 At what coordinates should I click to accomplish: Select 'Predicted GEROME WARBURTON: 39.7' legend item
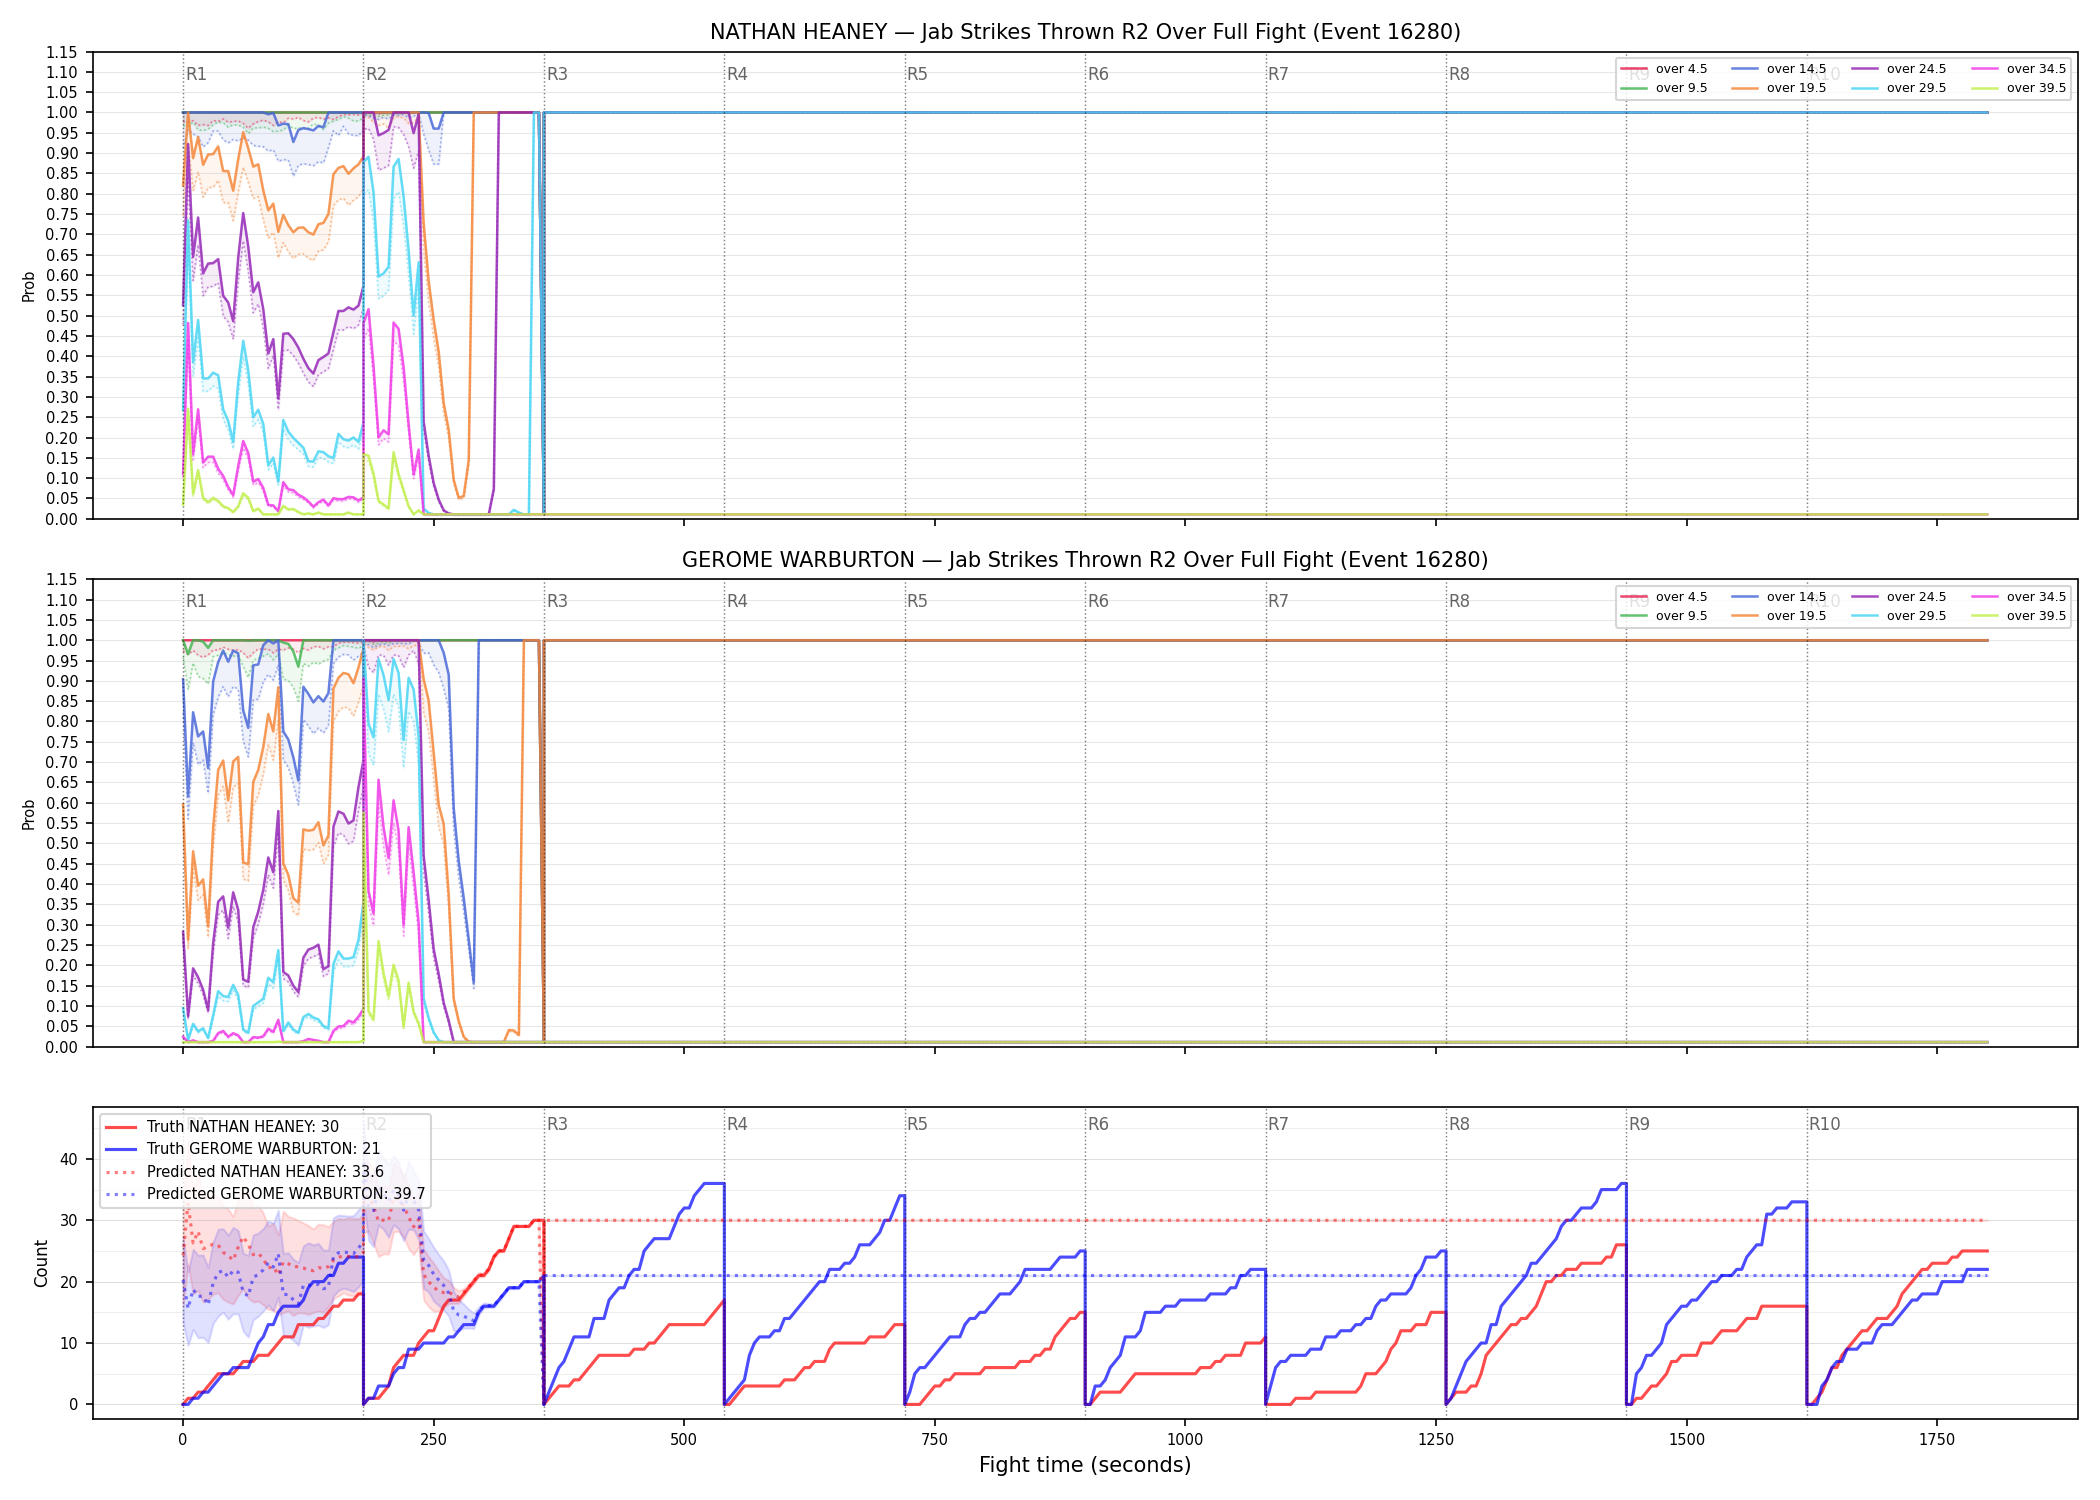[x=265, y=1193]
